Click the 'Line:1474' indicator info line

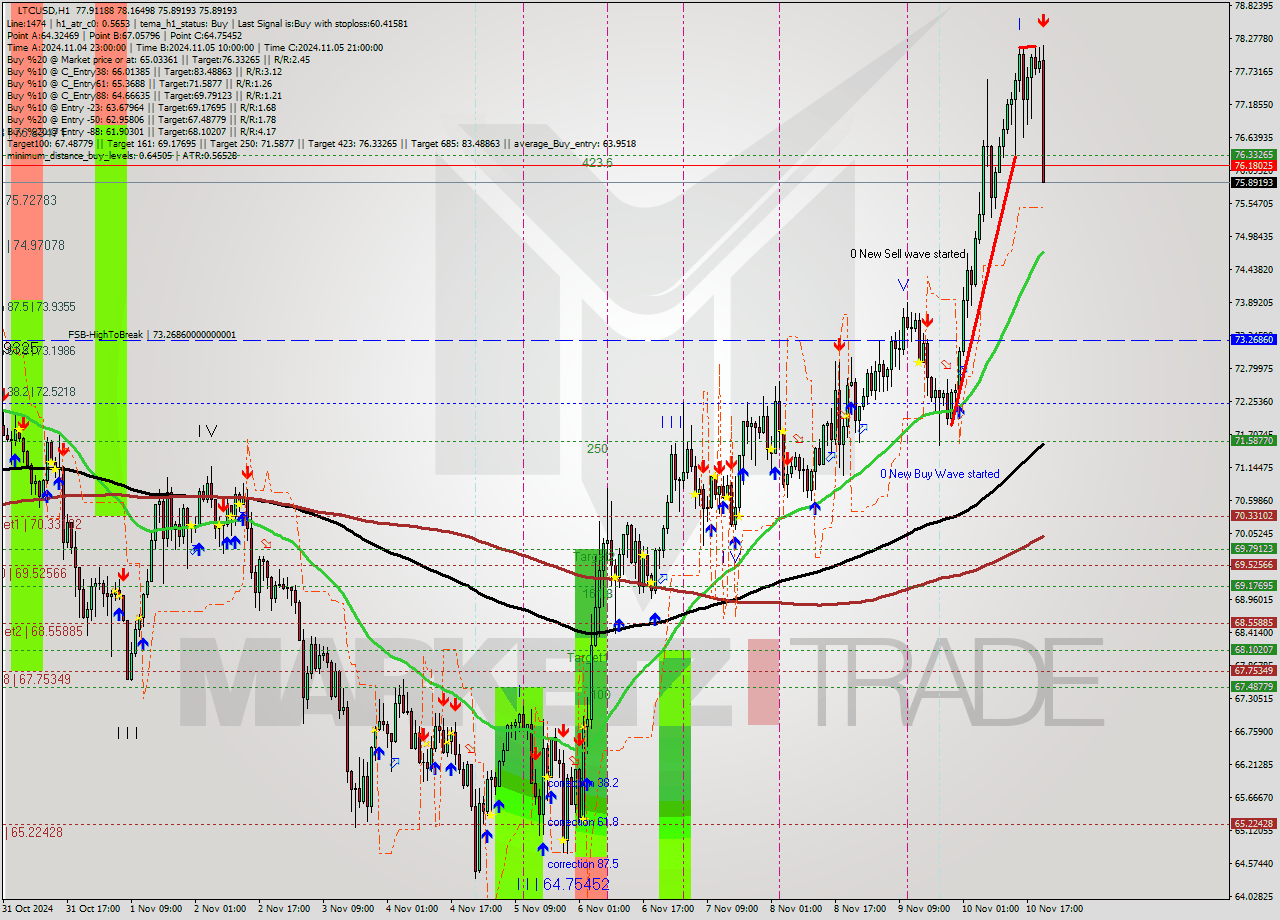pos(207,23)
